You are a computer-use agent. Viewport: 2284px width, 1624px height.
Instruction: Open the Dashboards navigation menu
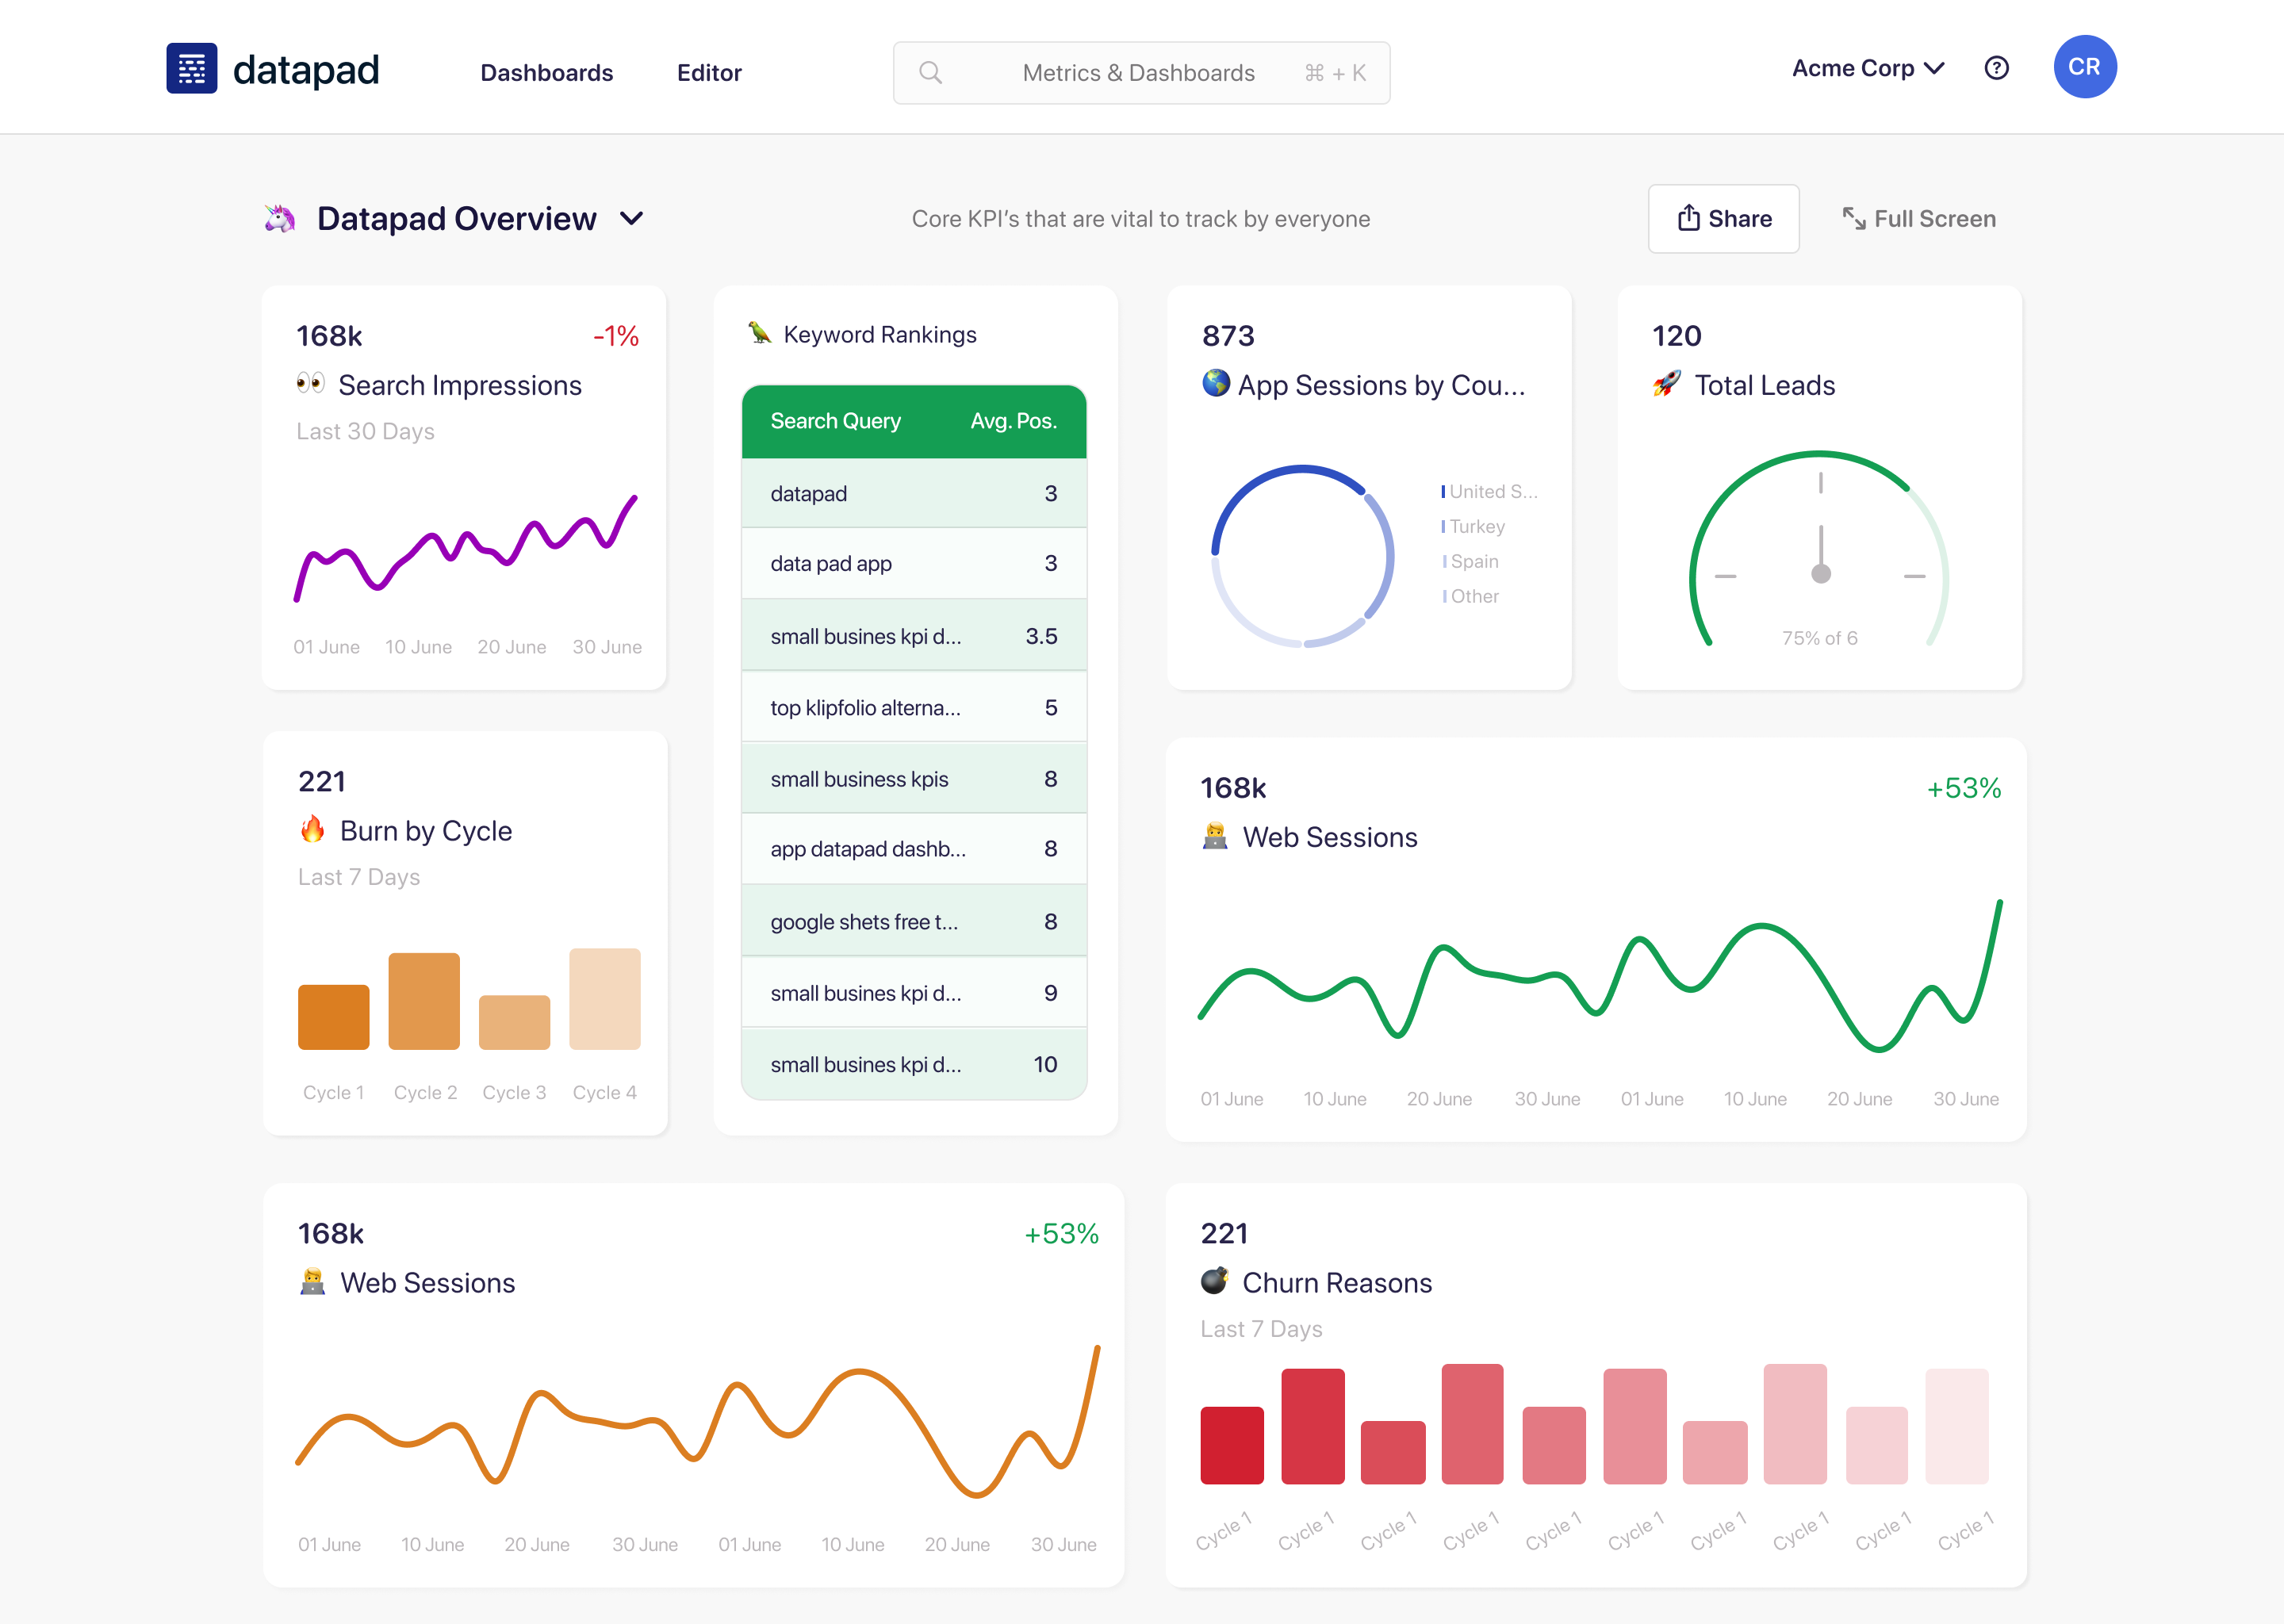pyautogui.click(x=546, y=71)
